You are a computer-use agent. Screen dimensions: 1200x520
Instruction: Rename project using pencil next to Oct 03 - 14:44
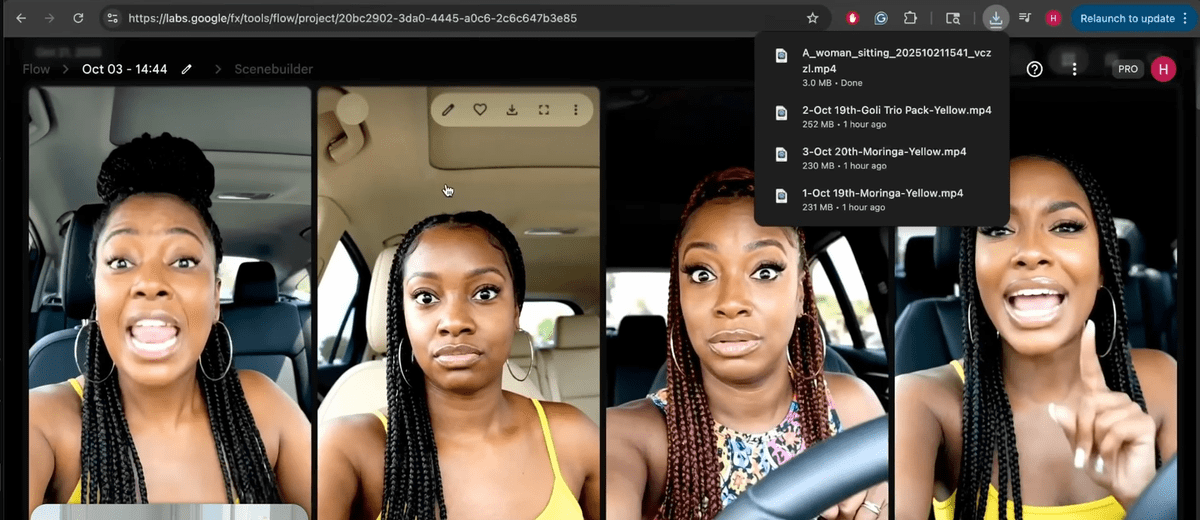[187, 69]
